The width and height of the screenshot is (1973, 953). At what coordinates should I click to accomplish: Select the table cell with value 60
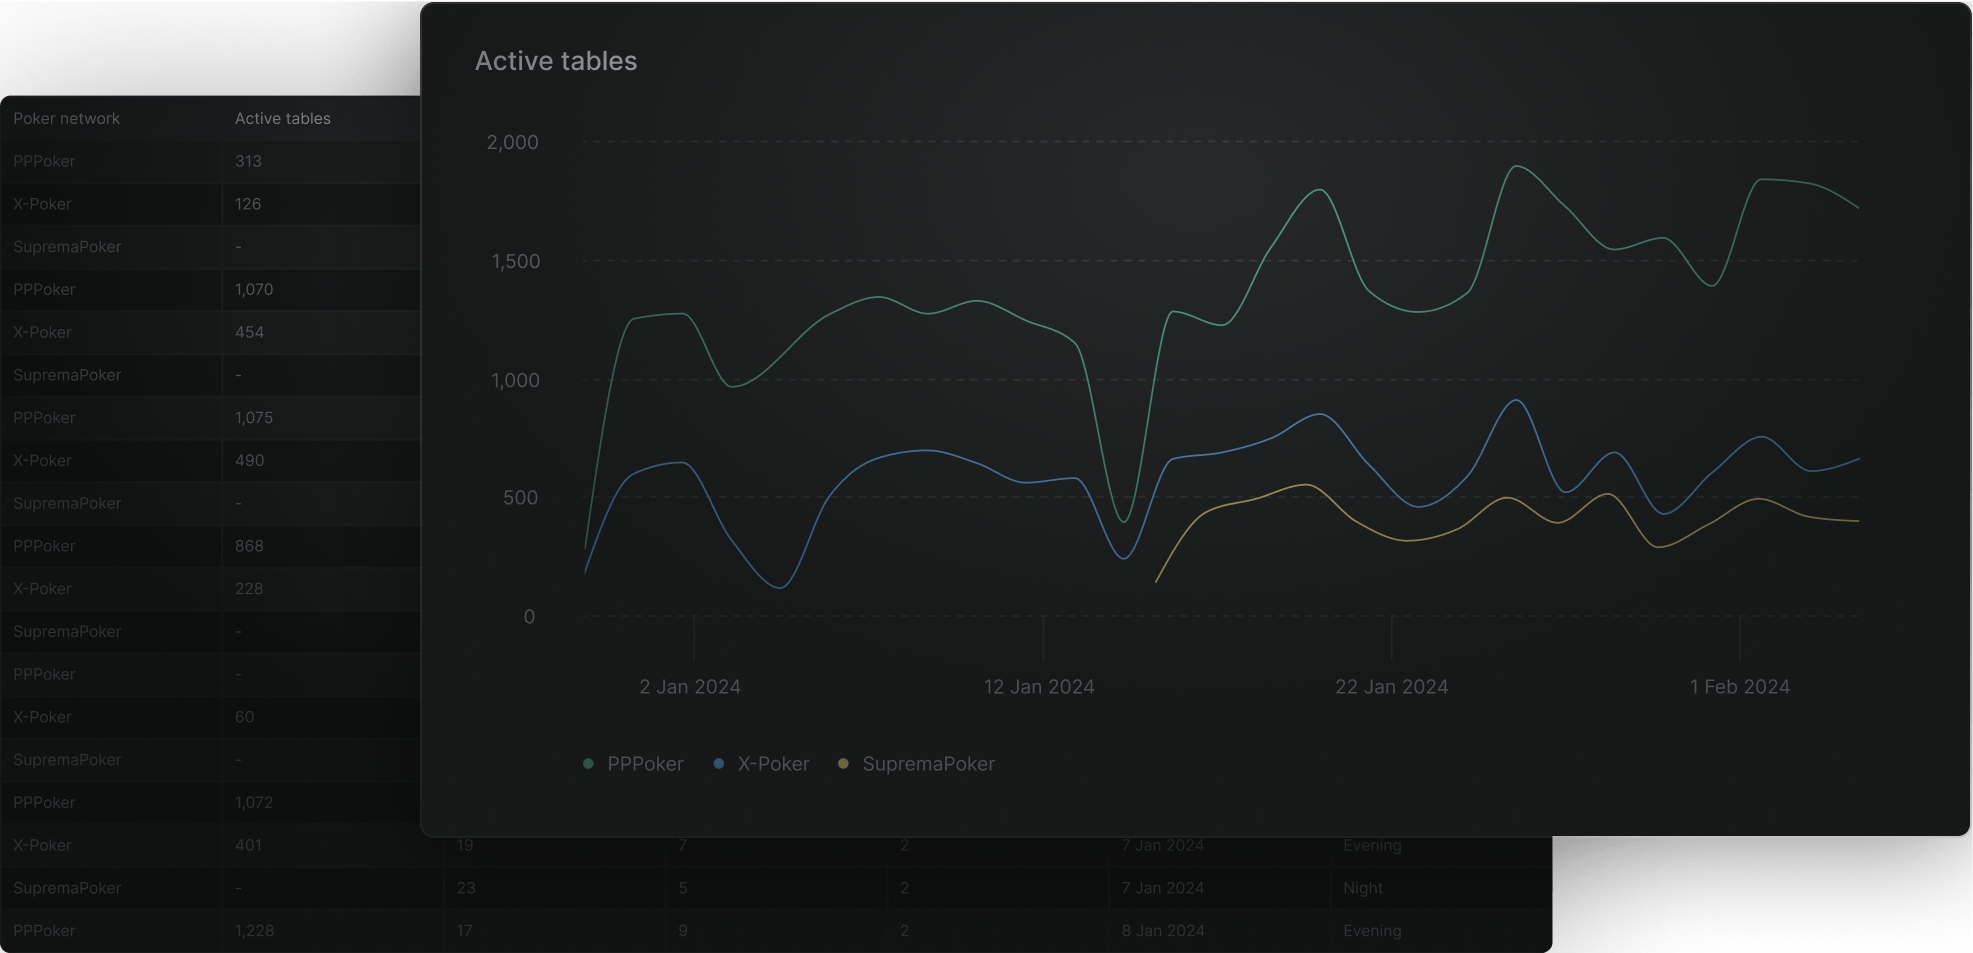[x=244, y=717]
